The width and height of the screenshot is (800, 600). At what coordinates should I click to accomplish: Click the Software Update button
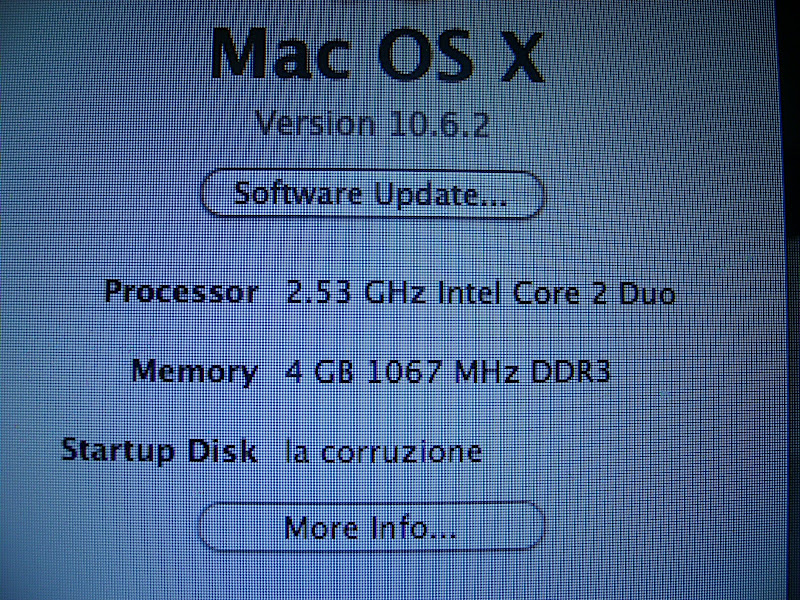372,193
